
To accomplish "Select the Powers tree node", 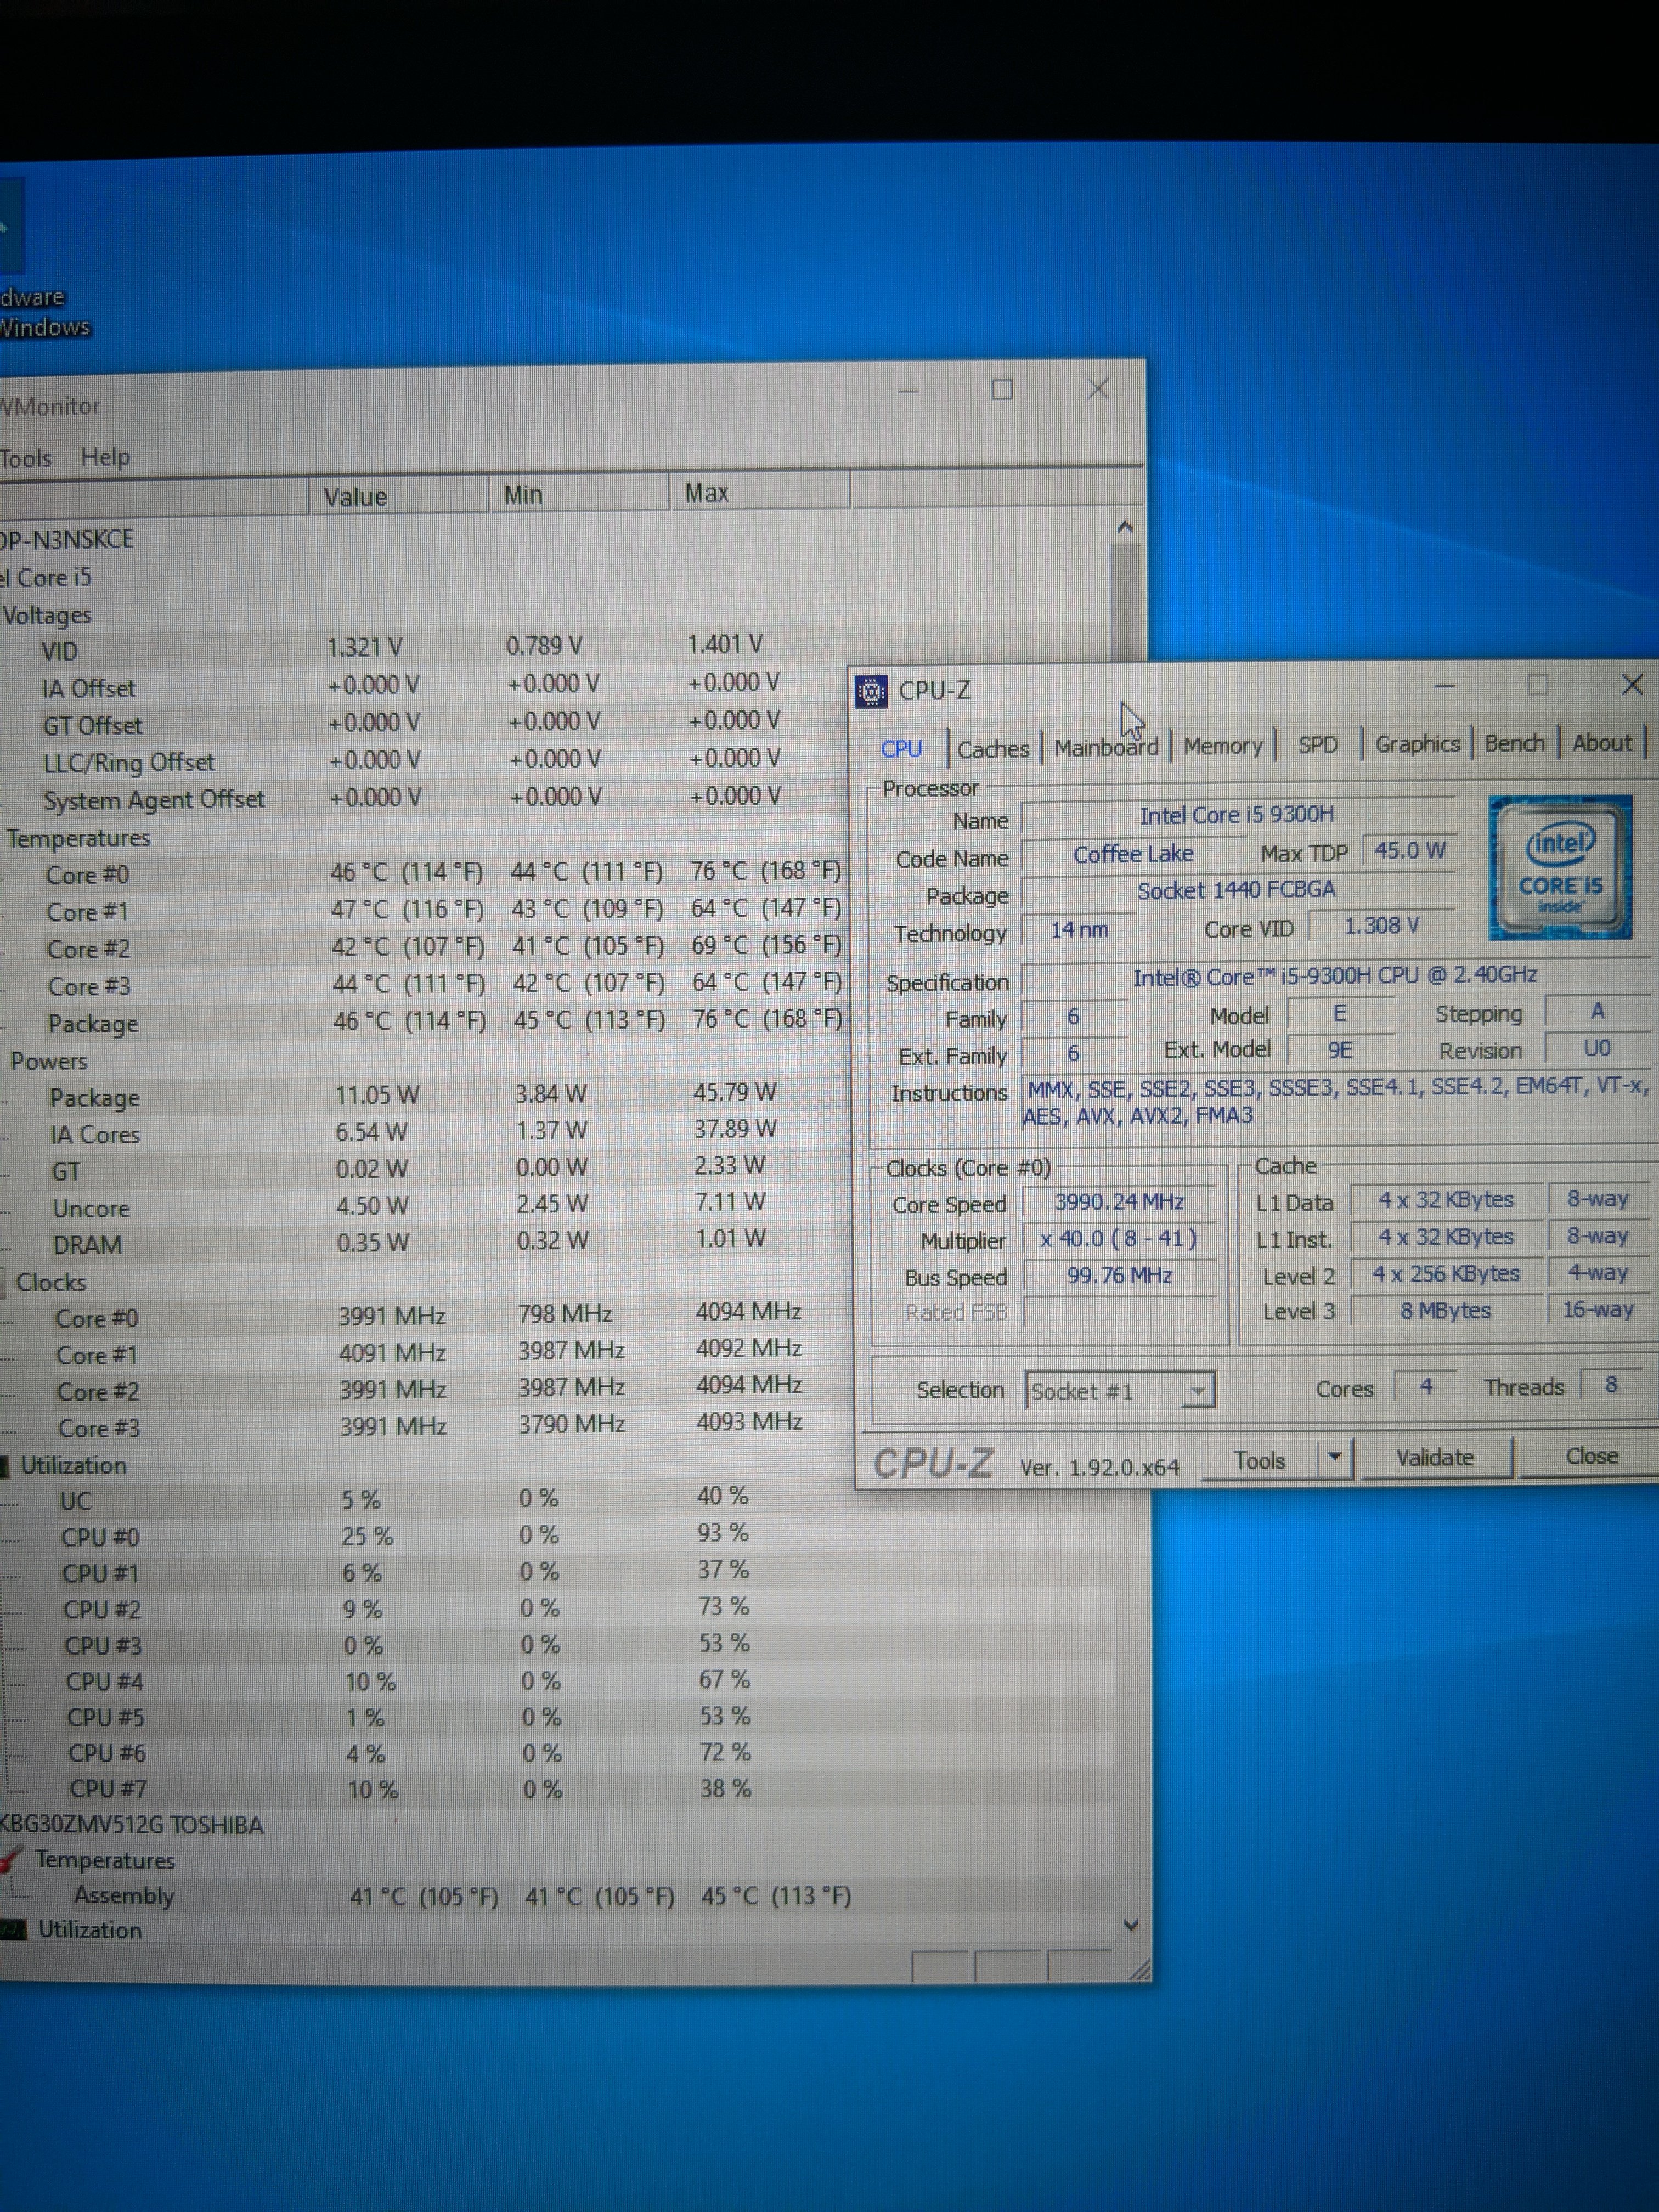I will pos(49,1061).
